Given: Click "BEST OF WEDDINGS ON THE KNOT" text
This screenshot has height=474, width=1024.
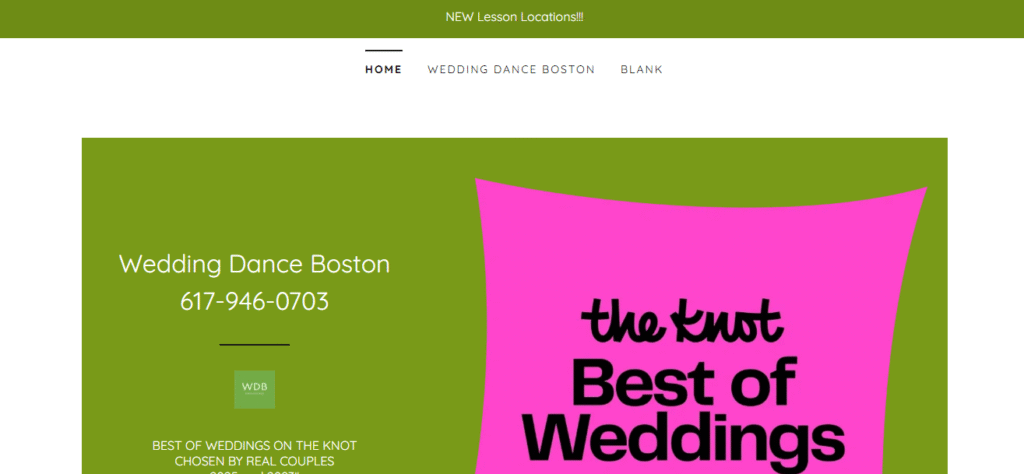Looking at the screenshot, I should click(x=254, y=445).
